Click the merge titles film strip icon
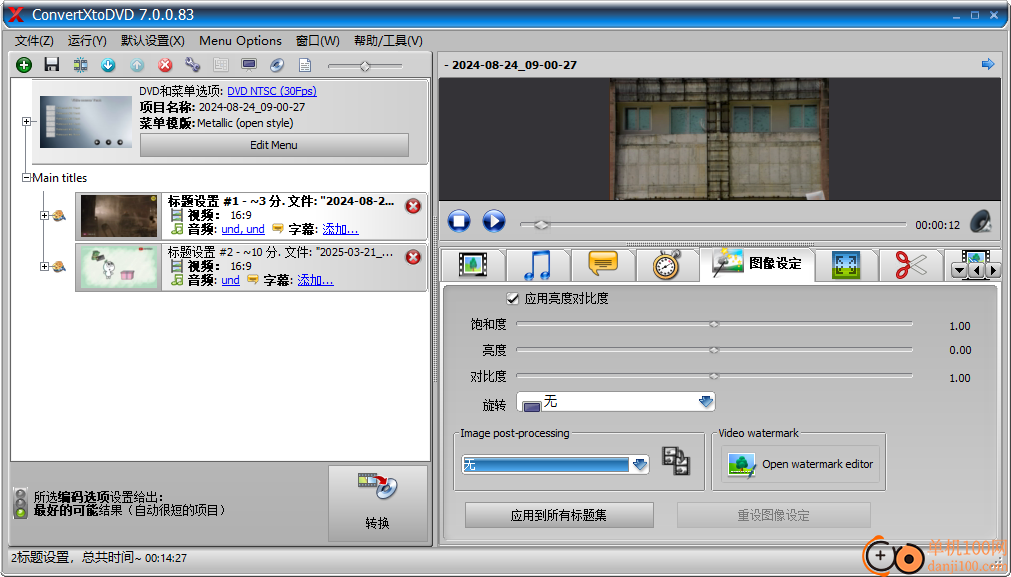The width and height of the screenshot is (1011, 577). coord(80,64)
